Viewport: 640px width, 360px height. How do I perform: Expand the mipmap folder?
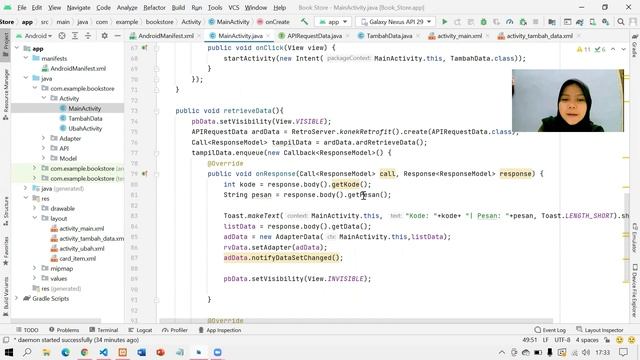[35, 268]
